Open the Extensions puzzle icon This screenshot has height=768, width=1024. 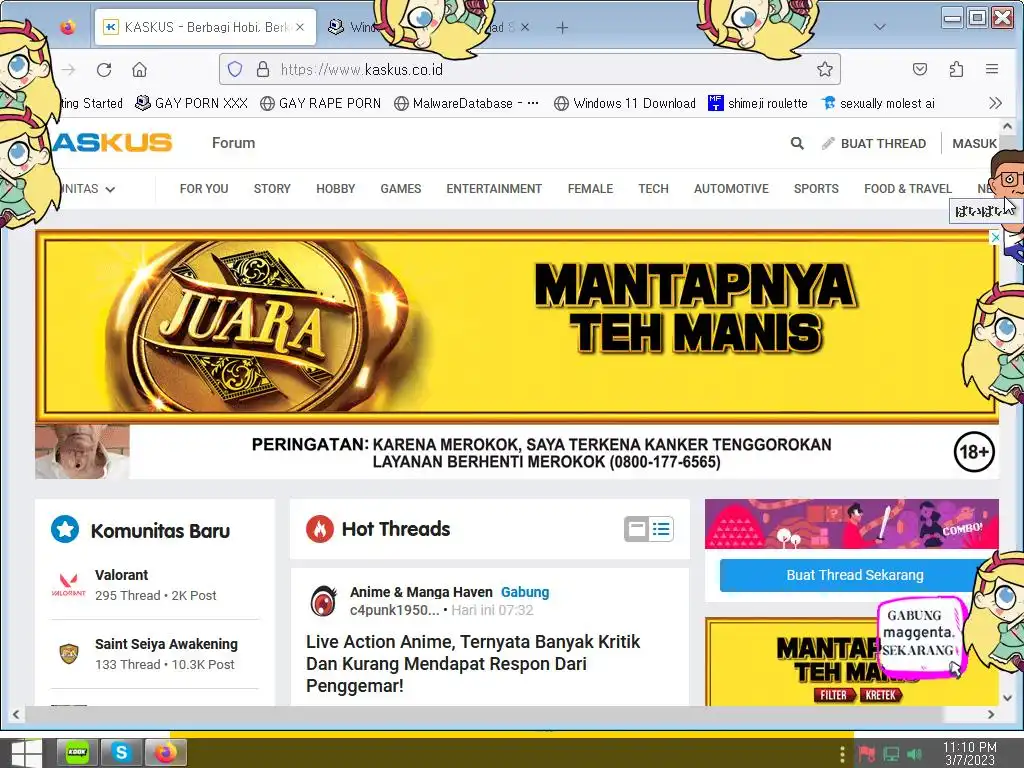[956, 69]
